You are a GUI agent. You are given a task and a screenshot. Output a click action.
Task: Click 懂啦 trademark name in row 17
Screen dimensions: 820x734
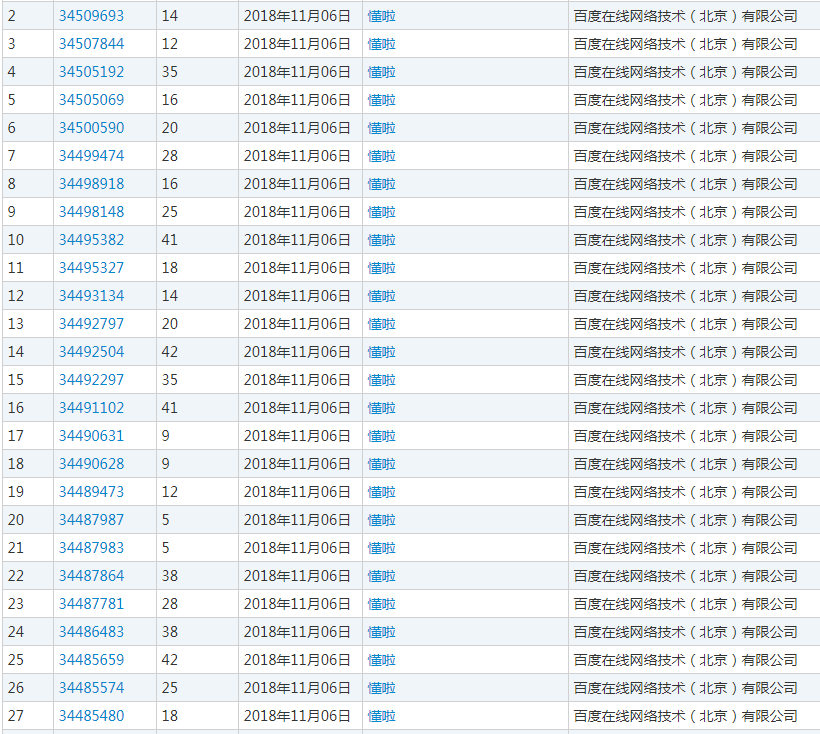pyautogui.click(x=381, y=436)
